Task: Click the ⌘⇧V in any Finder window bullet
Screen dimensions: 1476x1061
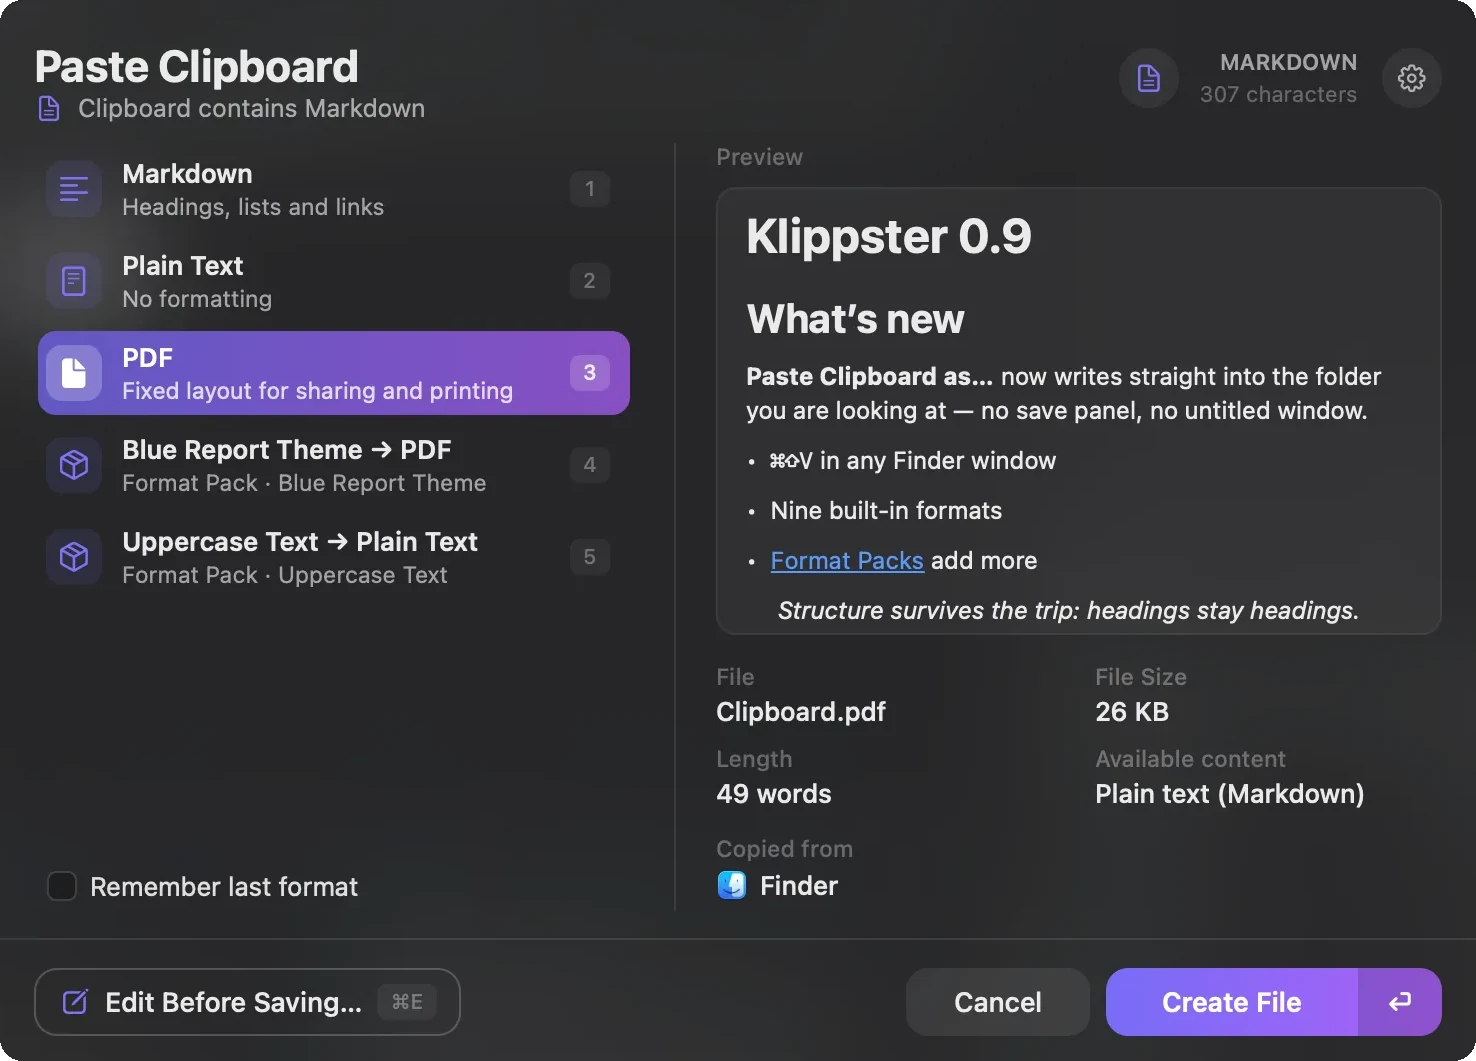Action: tap(912, 460)
